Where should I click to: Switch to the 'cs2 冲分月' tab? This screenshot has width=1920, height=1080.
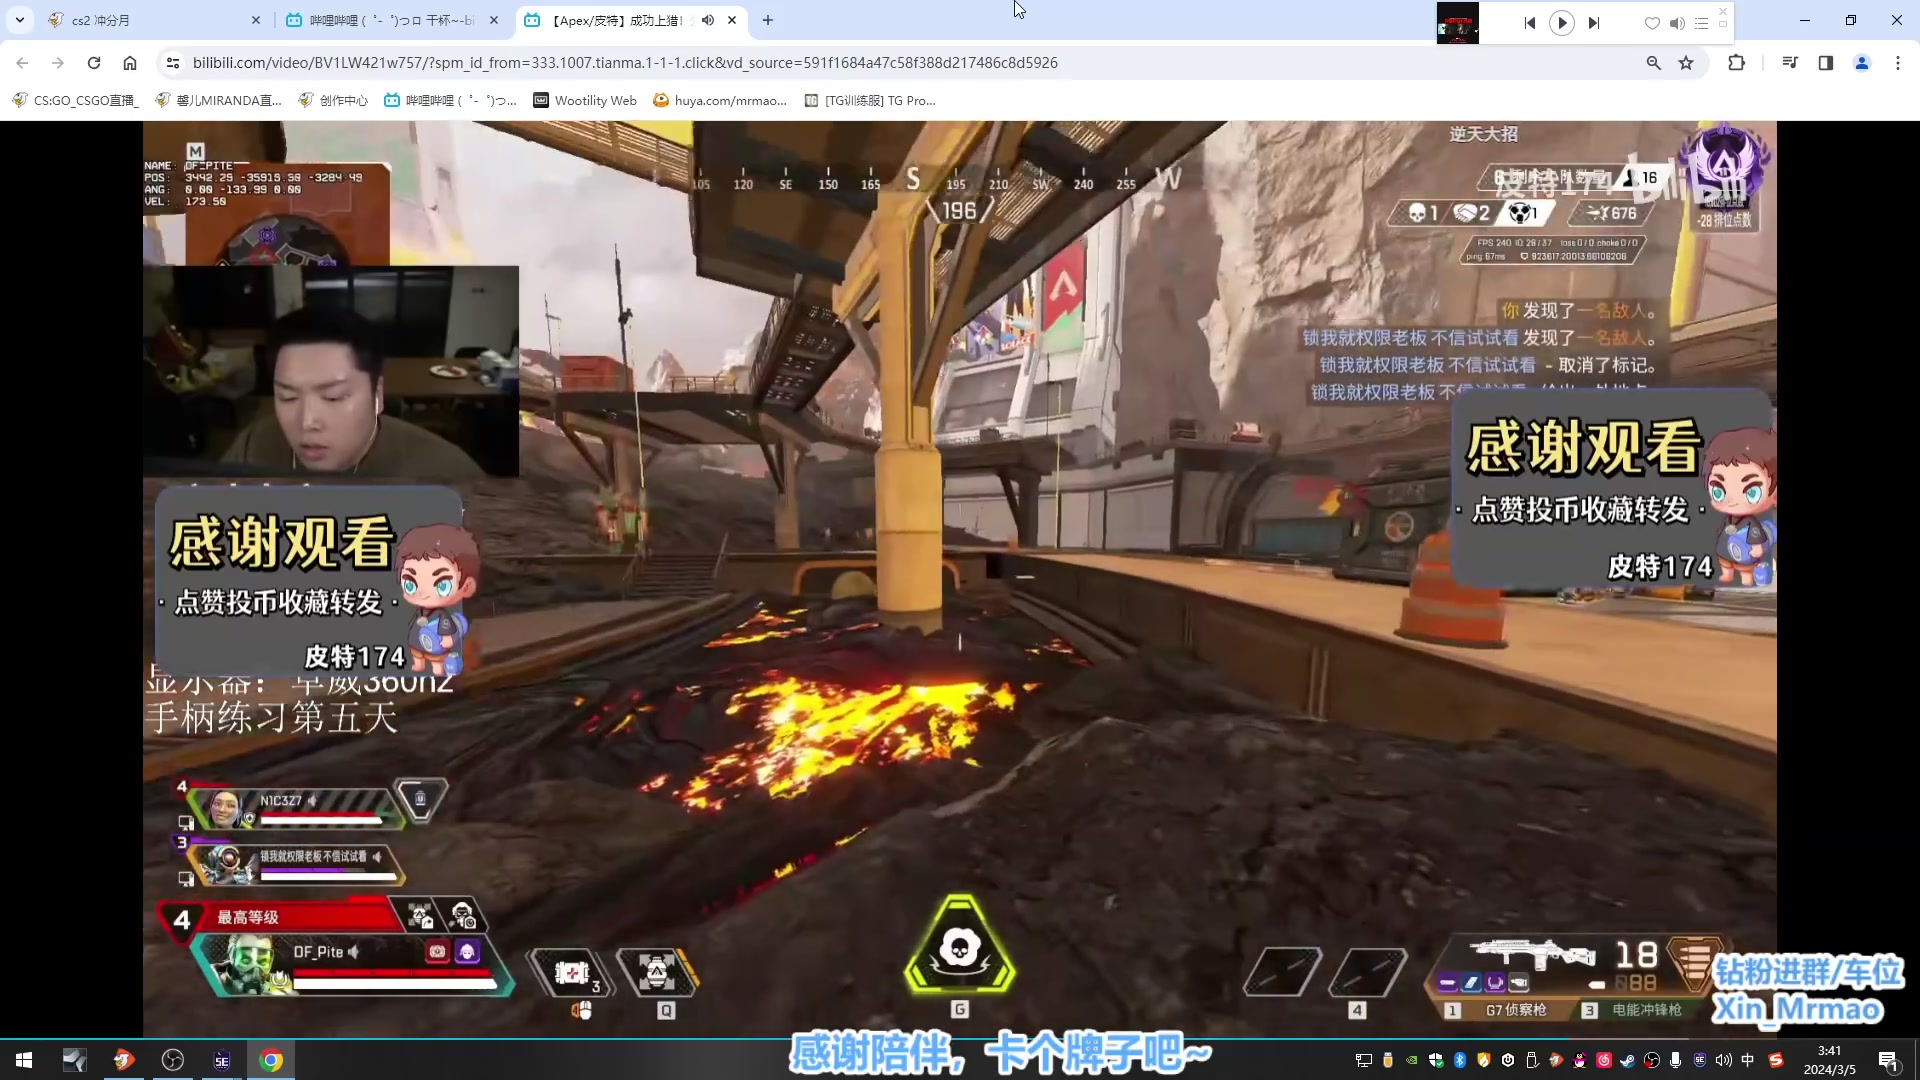155,20
